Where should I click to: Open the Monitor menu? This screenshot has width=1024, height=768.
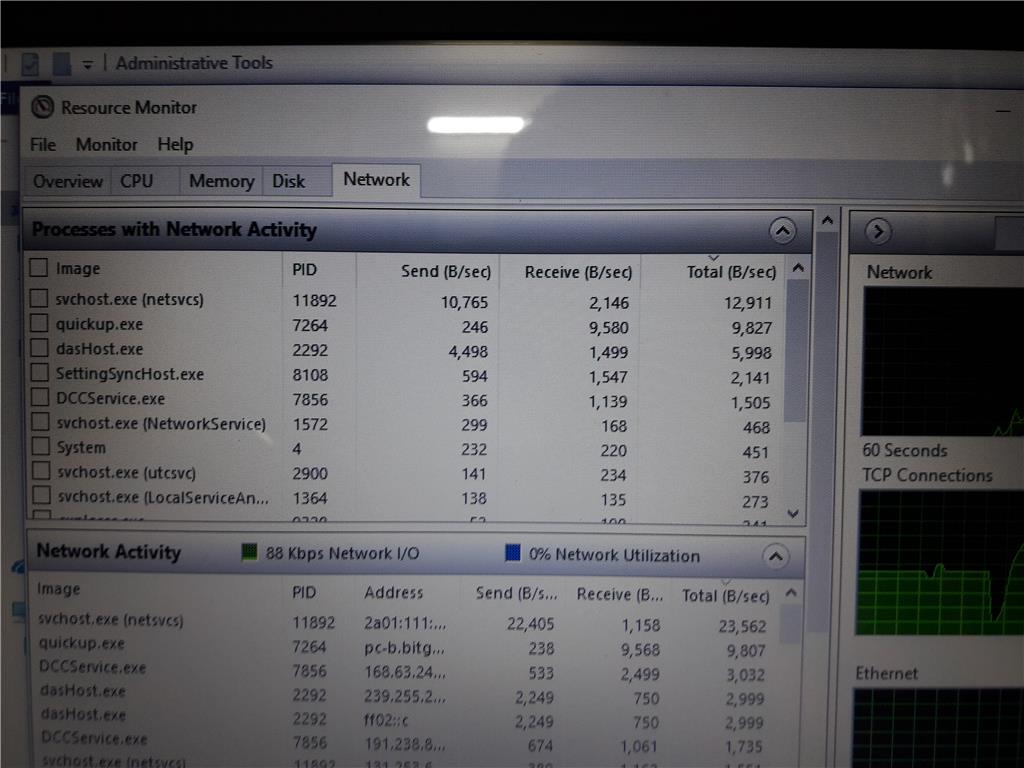[x=106, y=144]
